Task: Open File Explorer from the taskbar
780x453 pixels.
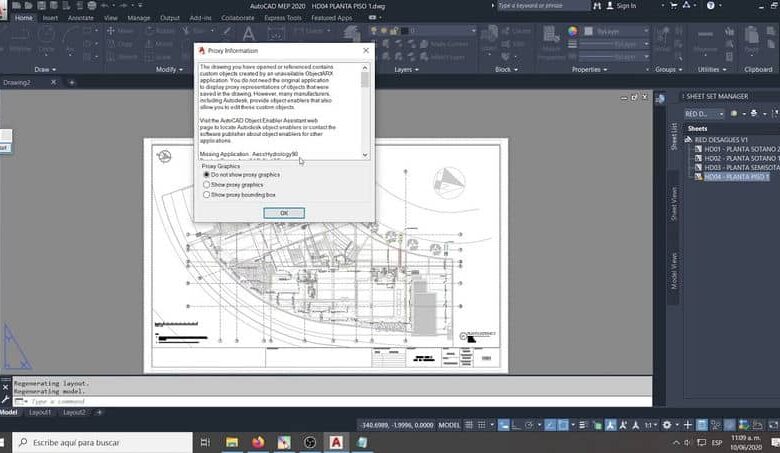Action: (232, 442)
